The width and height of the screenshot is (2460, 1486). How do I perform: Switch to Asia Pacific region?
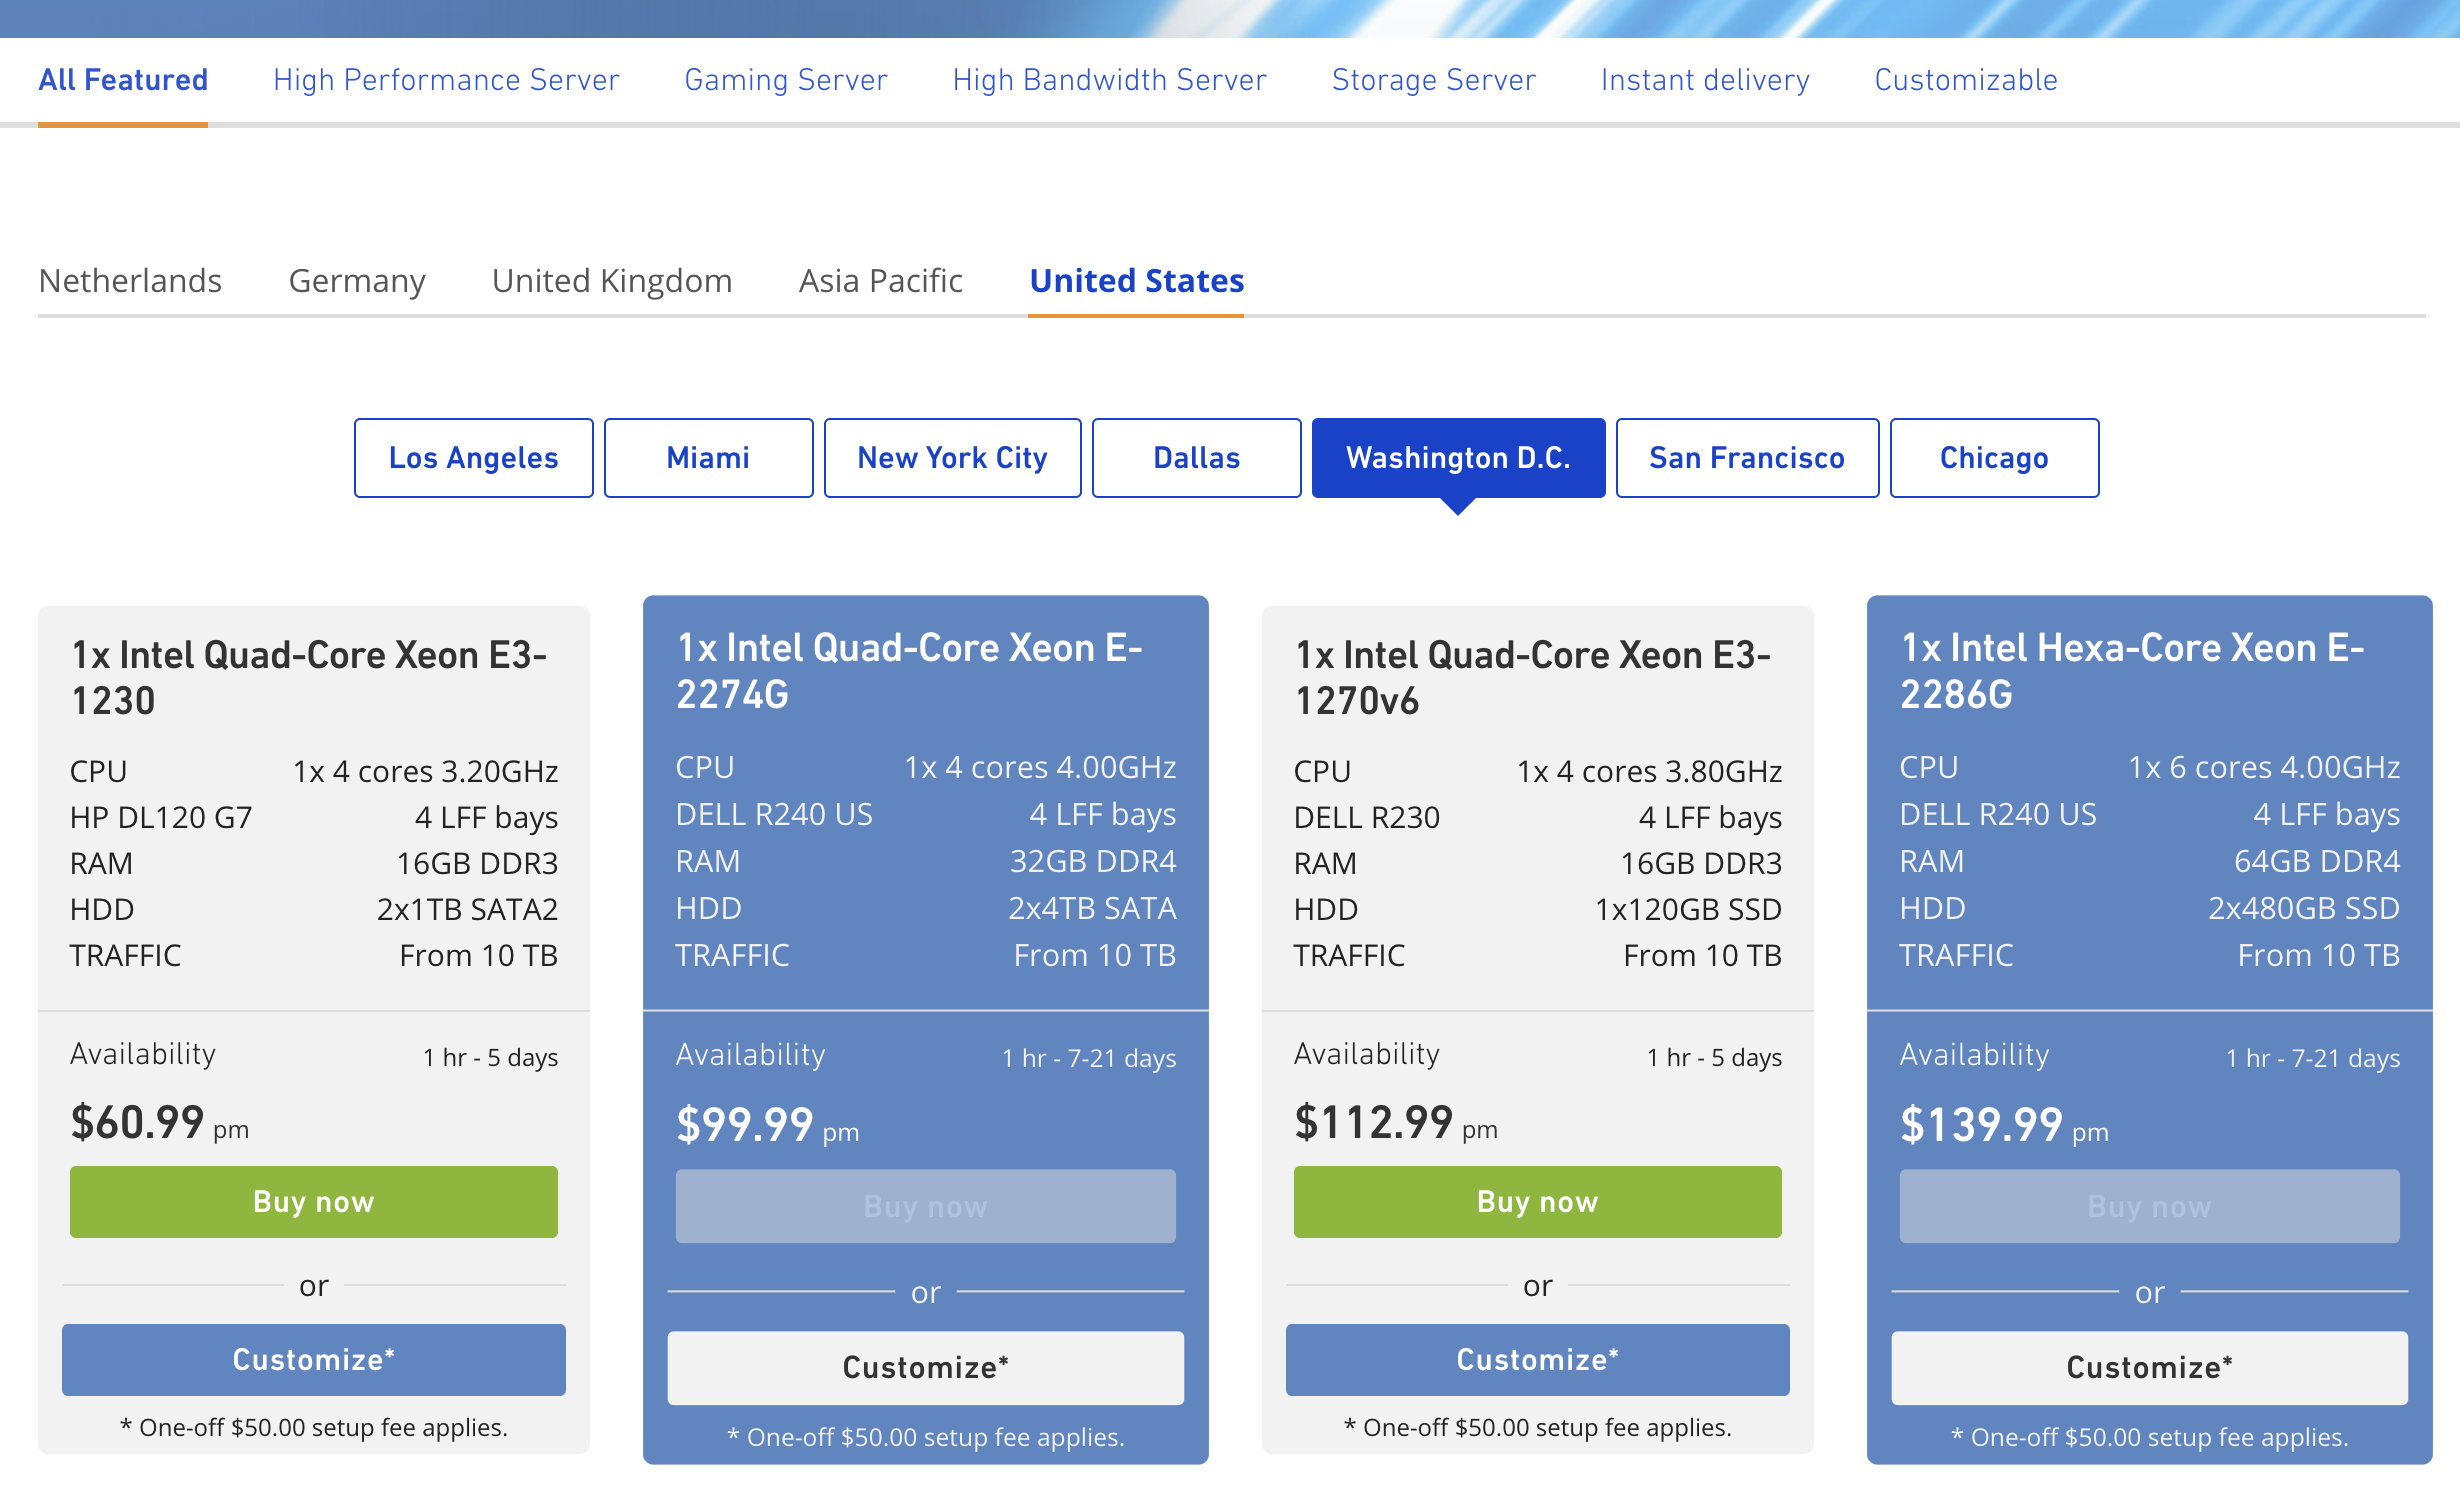tap(880, 281)
